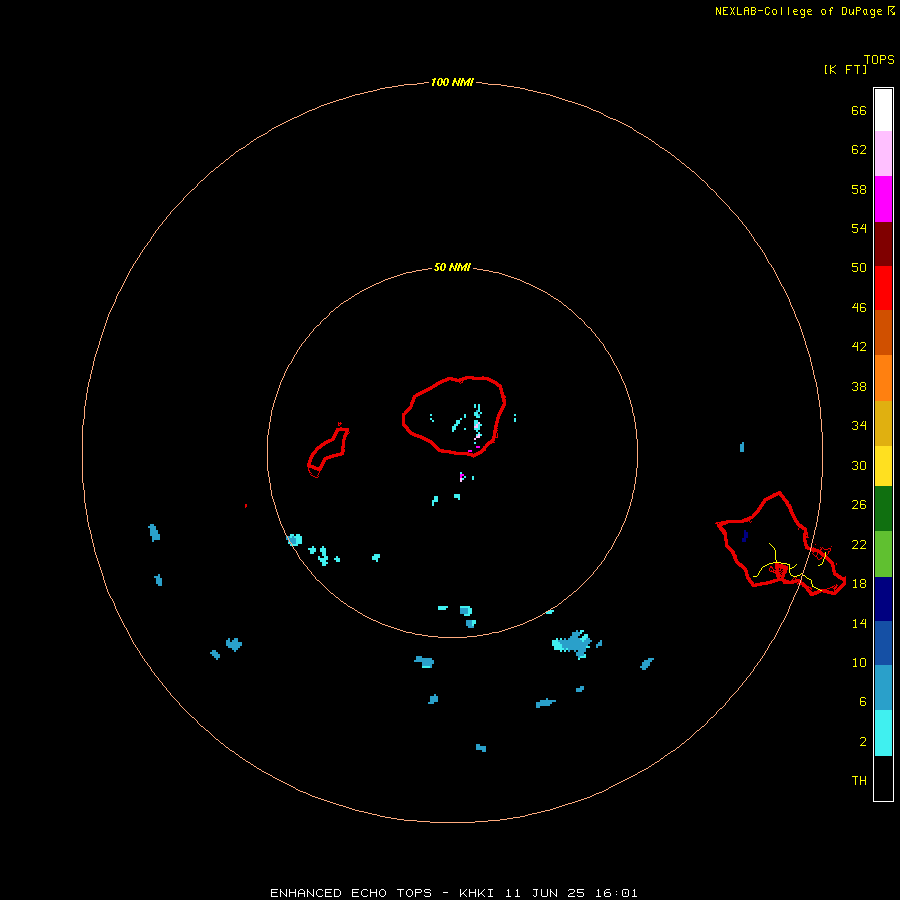Click the 22 legend value label
This screenshot has width=900, height=900.
(x=859, y=544)
